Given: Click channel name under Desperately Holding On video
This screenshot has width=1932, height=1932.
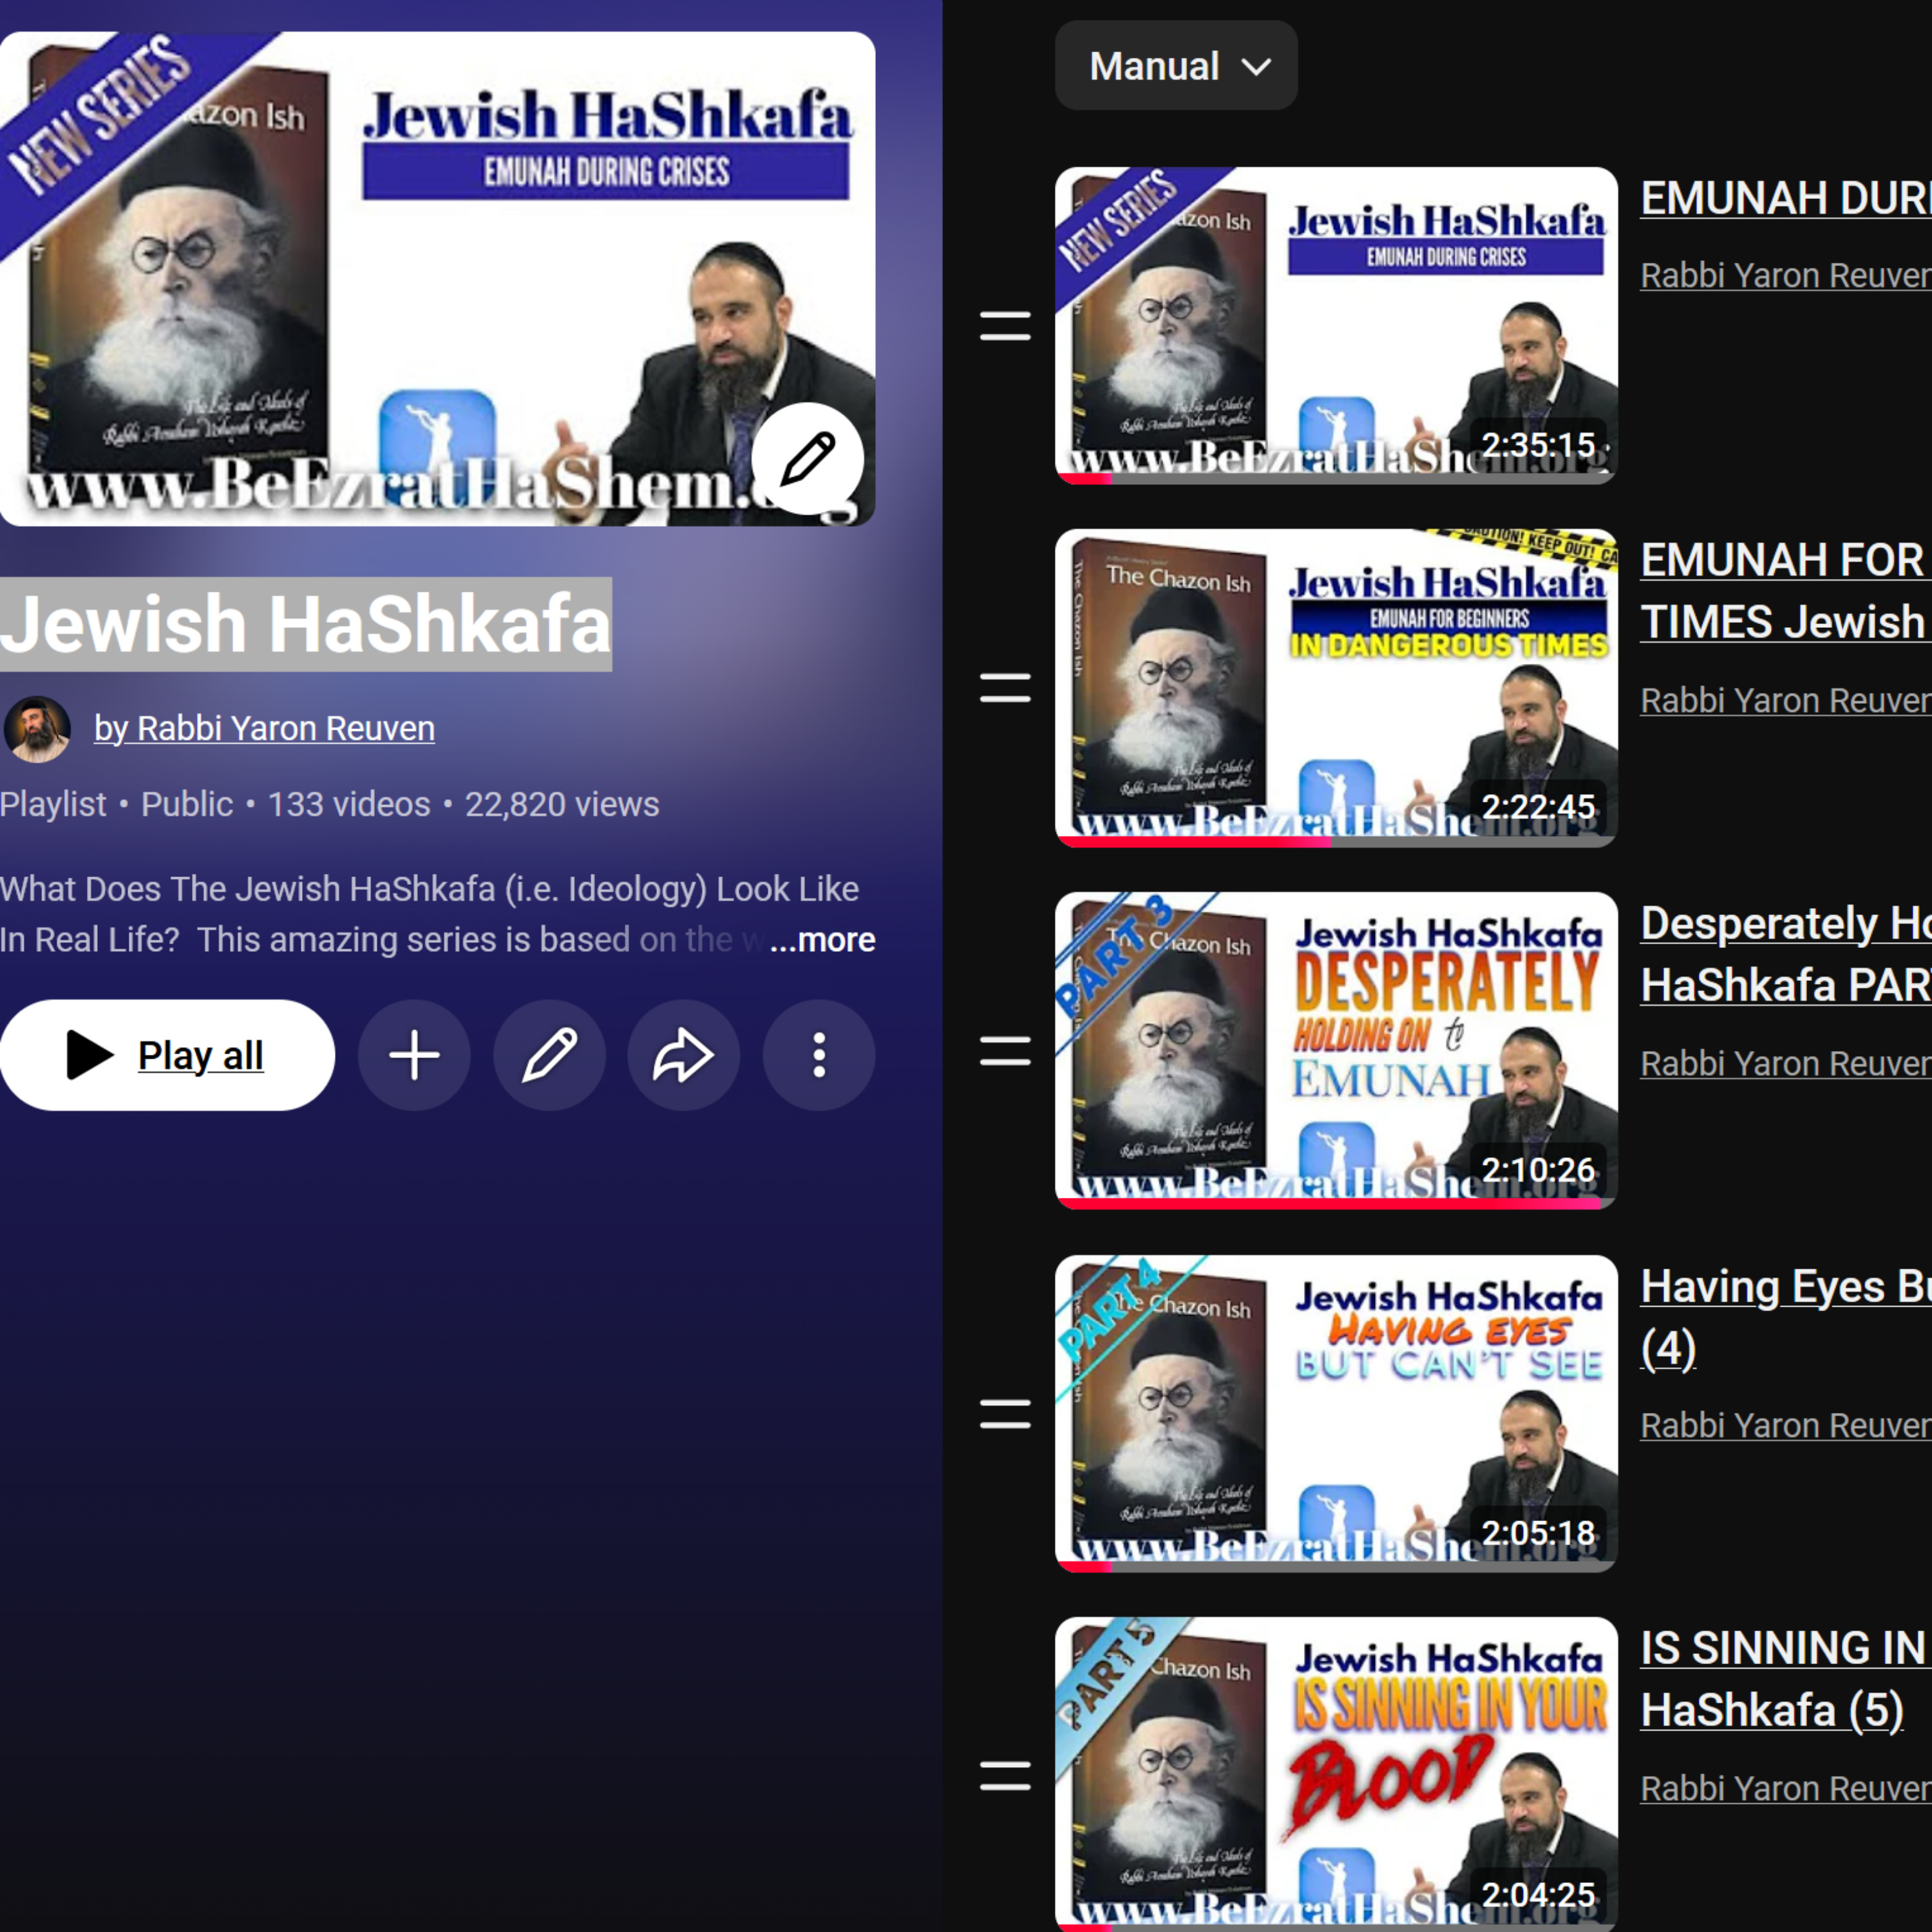Looking at the screenshot, I should [1786, 1063].
